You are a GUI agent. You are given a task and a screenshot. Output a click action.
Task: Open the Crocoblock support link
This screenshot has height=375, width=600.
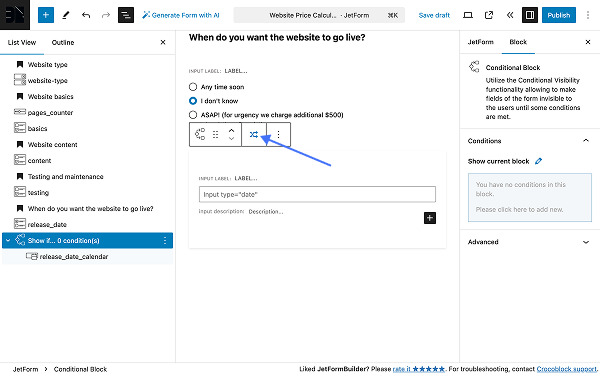click(x=567, y=369)
